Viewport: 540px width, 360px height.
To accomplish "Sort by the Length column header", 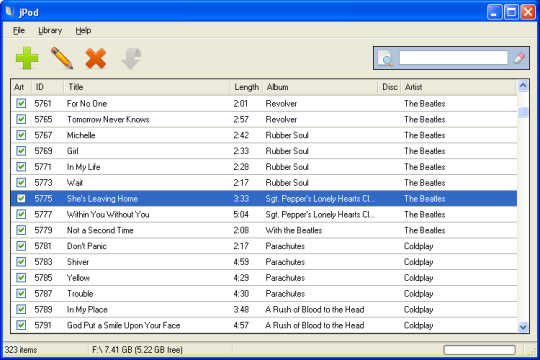I will pos(247,87).
